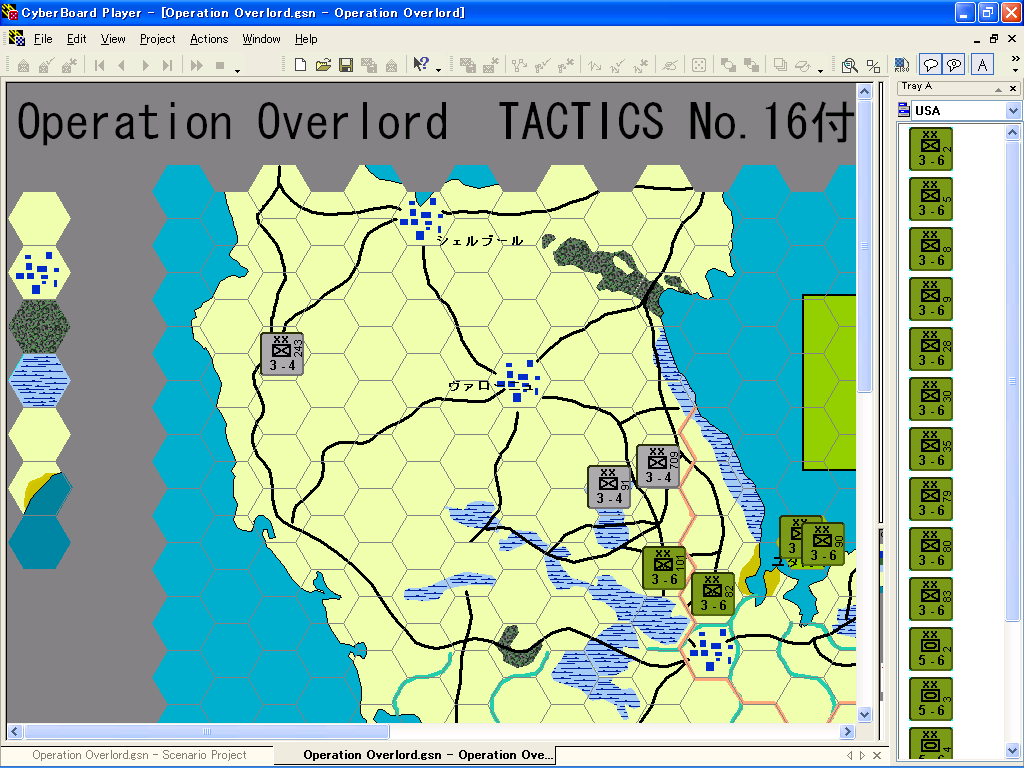1024x768 pixels.
Task: Select the green 3-6 unit 90 on map
Action: point(824,544)
